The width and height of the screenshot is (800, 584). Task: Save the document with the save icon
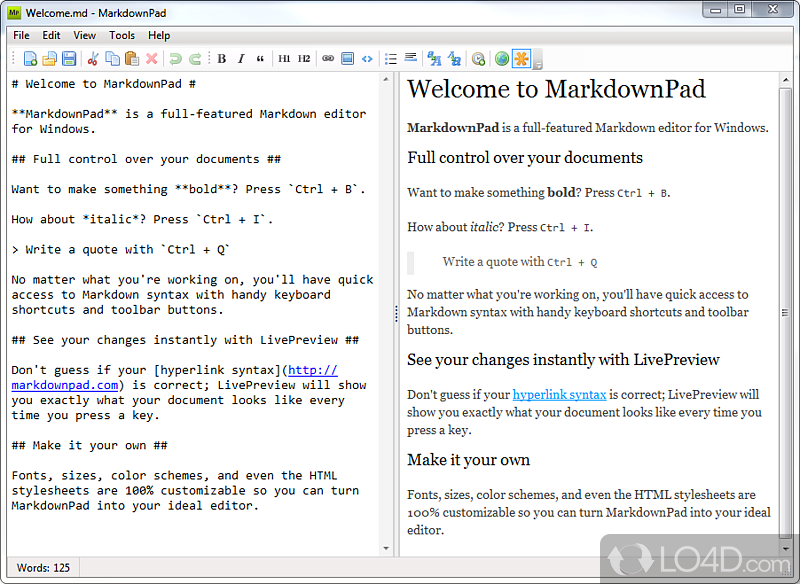pos(67,59)
